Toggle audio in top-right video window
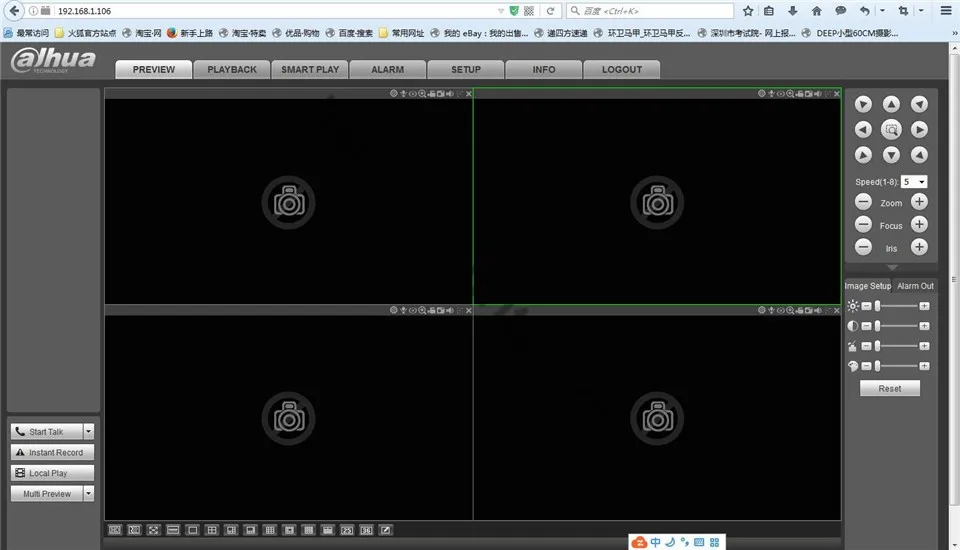Screen dimensions: 960x550 click(x=818, y=94)
